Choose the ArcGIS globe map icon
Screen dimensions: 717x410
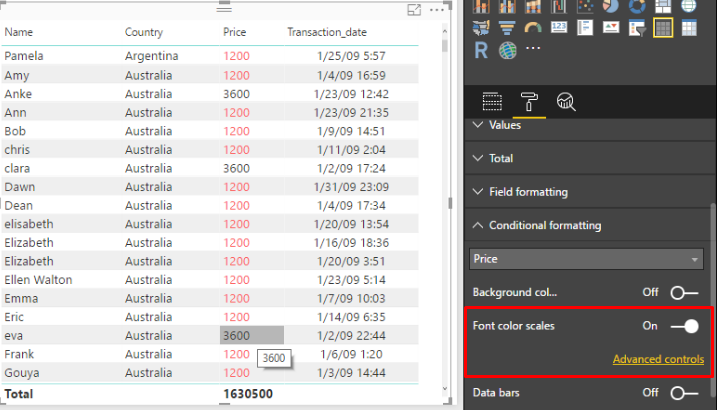pos(507,50)
